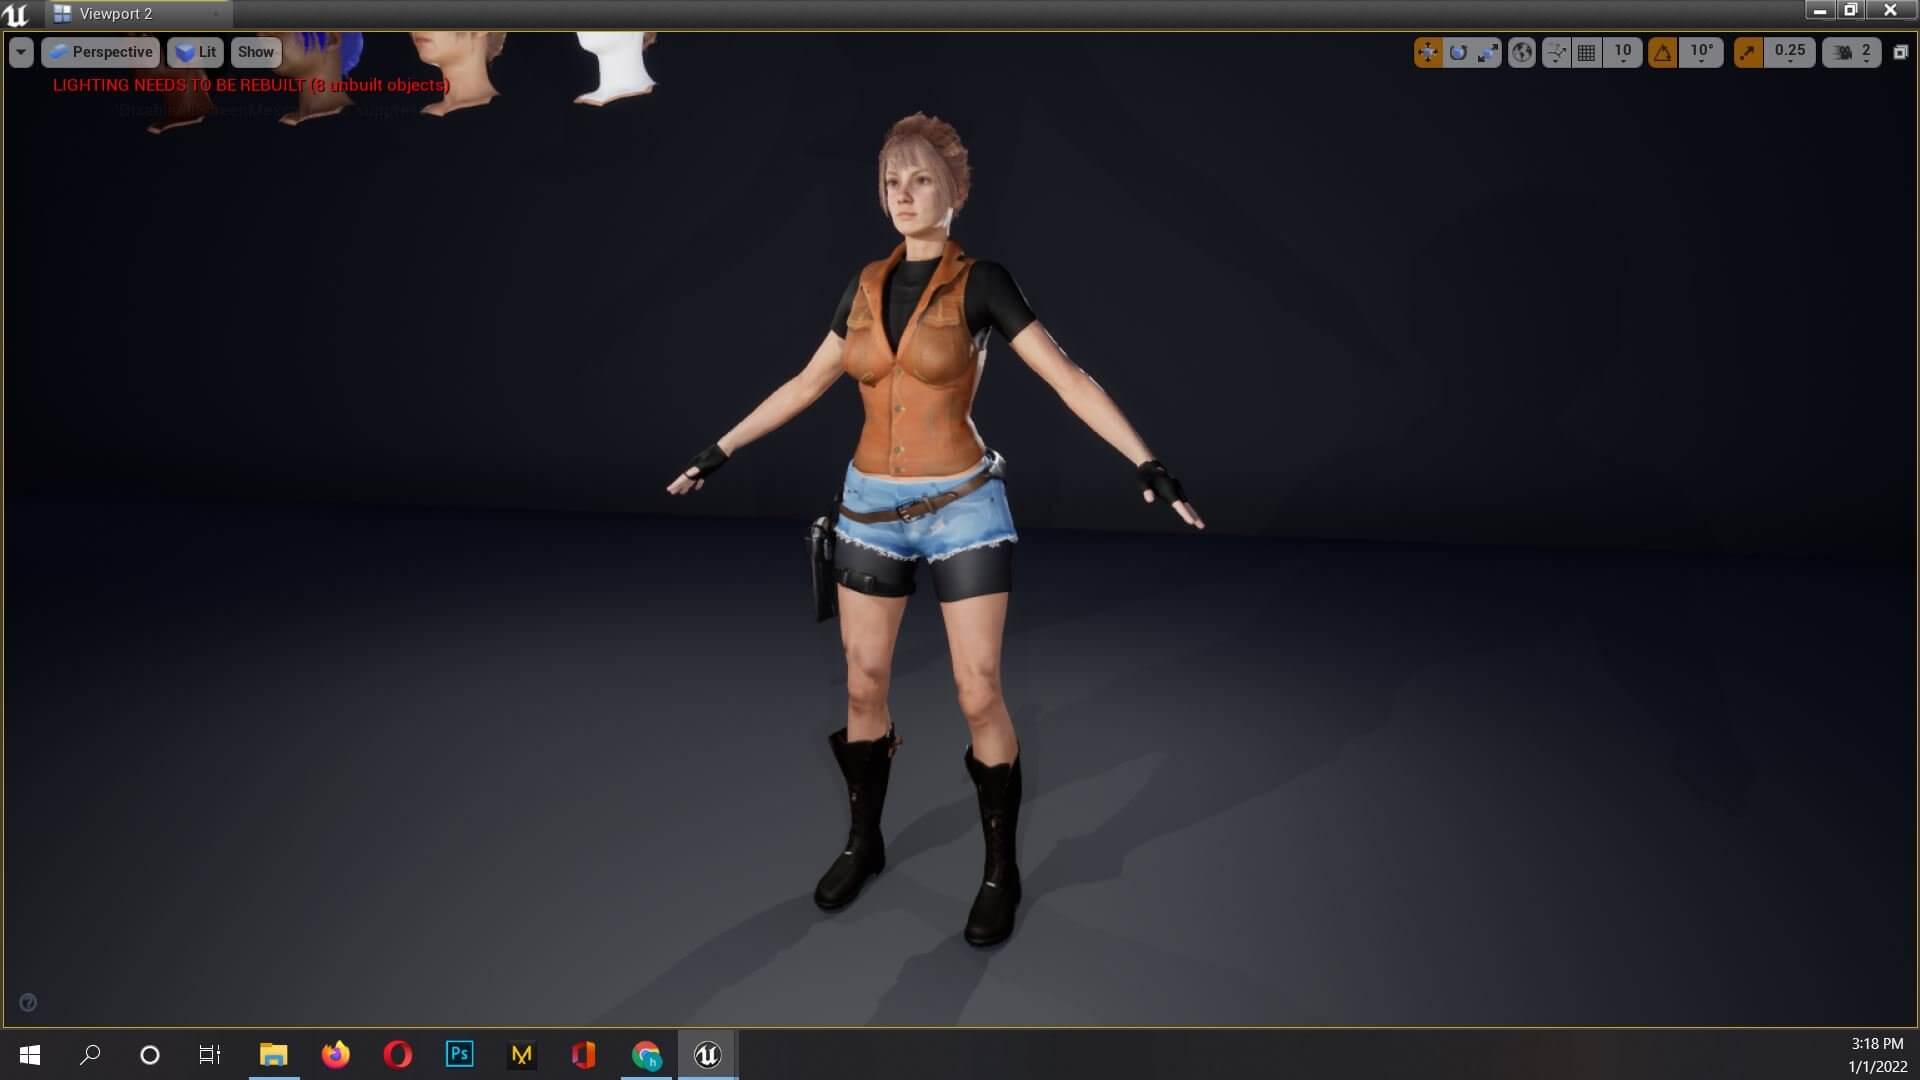Open scale snap 0.25 dropdown
This screenshot has height=1080, width=1920.
(x=1789, y=52)
